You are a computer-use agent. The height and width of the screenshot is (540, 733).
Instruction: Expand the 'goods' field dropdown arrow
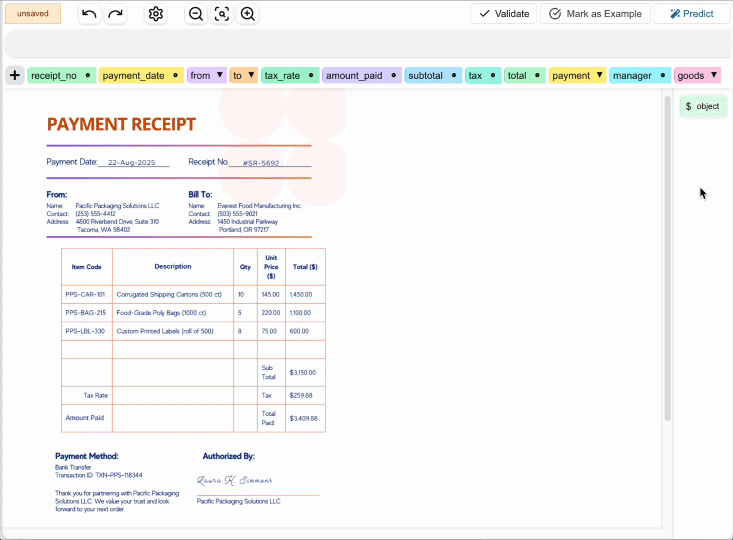tap(713, 75)
